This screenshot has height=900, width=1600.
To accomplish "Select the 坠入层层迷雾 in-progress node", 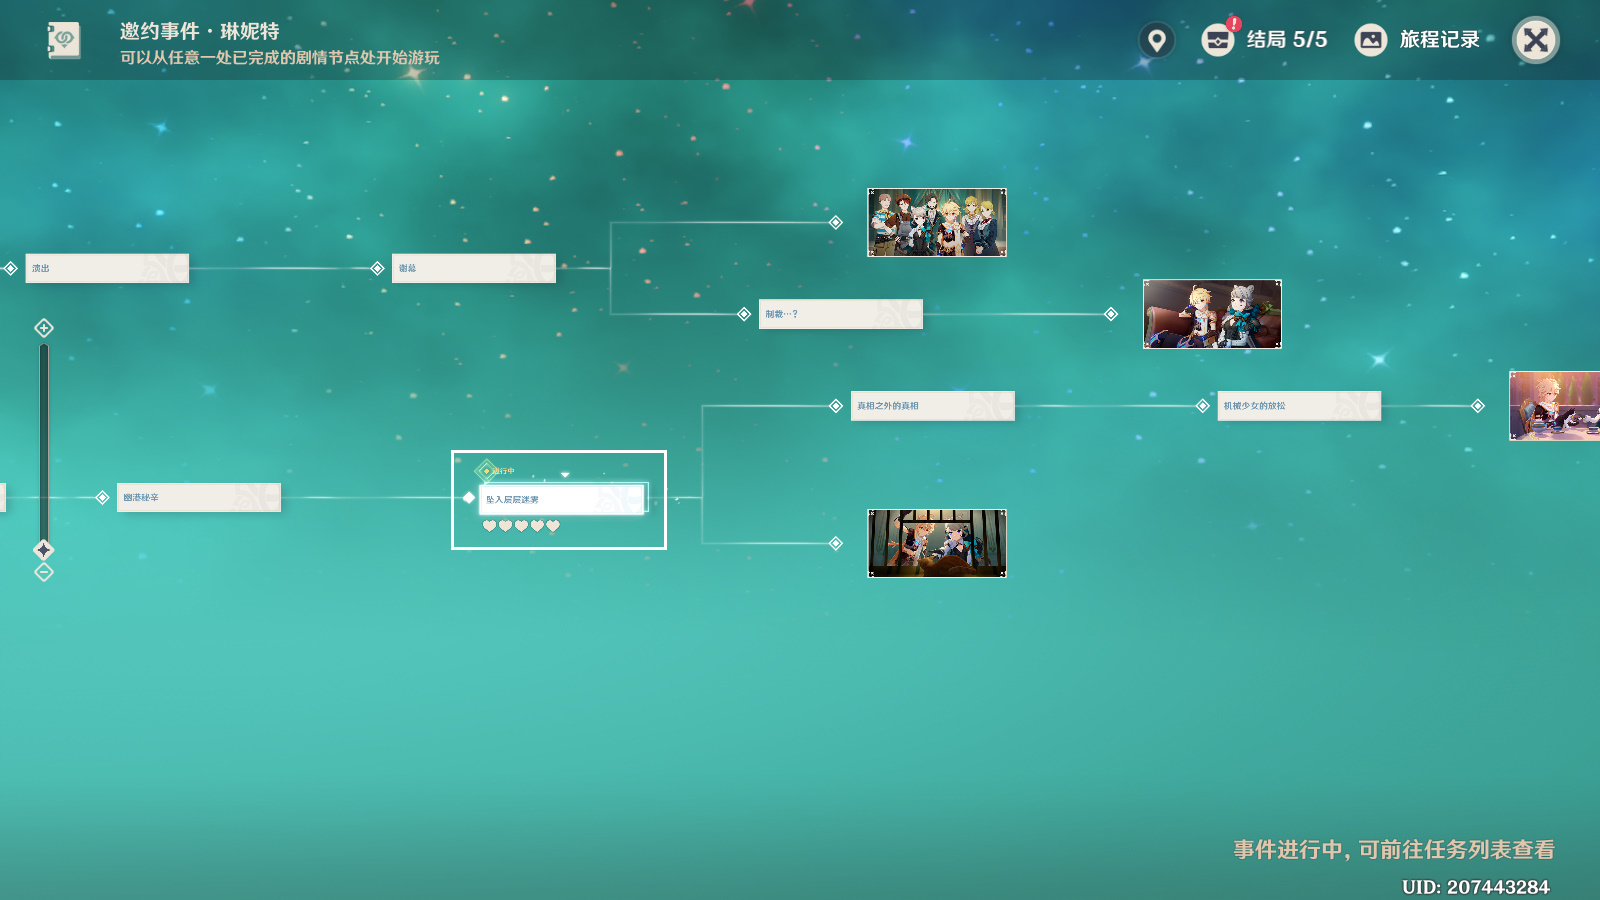I will [562, 499].
